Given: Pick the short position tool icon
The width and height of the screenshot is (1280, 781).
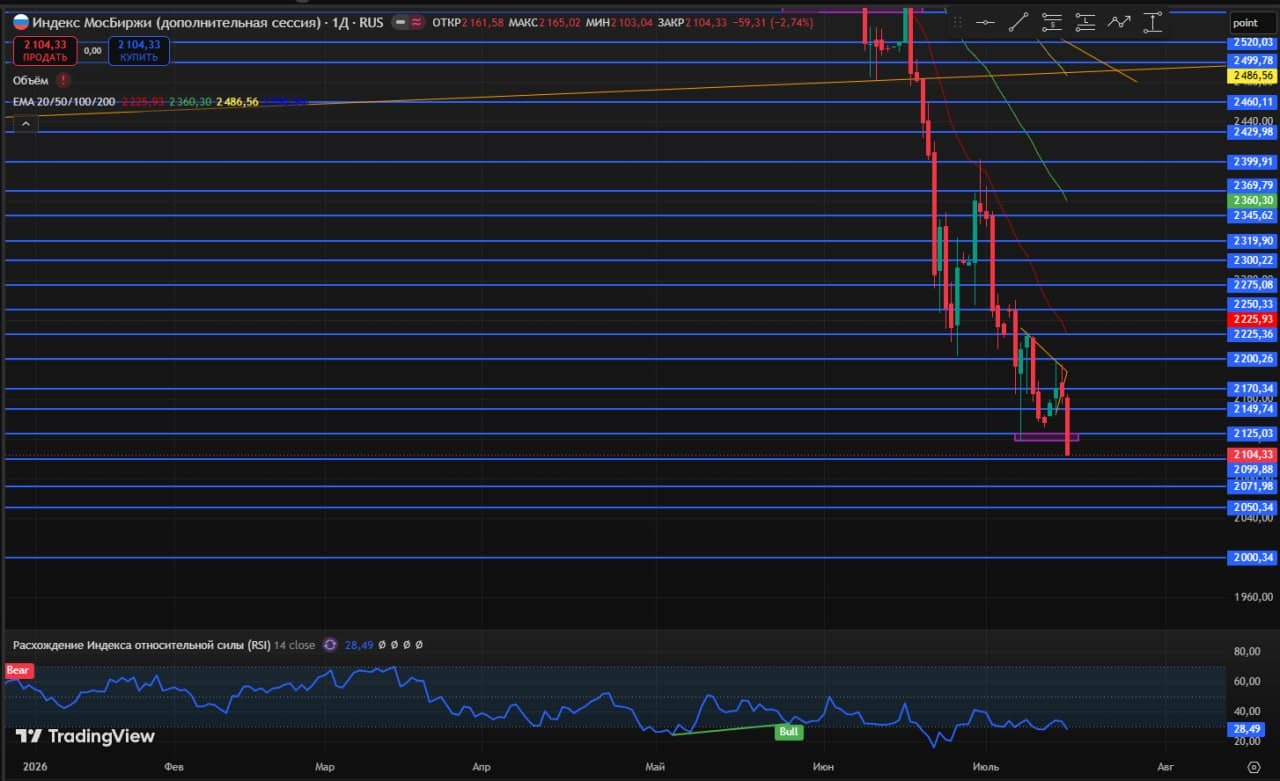Looking at the screenshot, I should click(1052, 22).
